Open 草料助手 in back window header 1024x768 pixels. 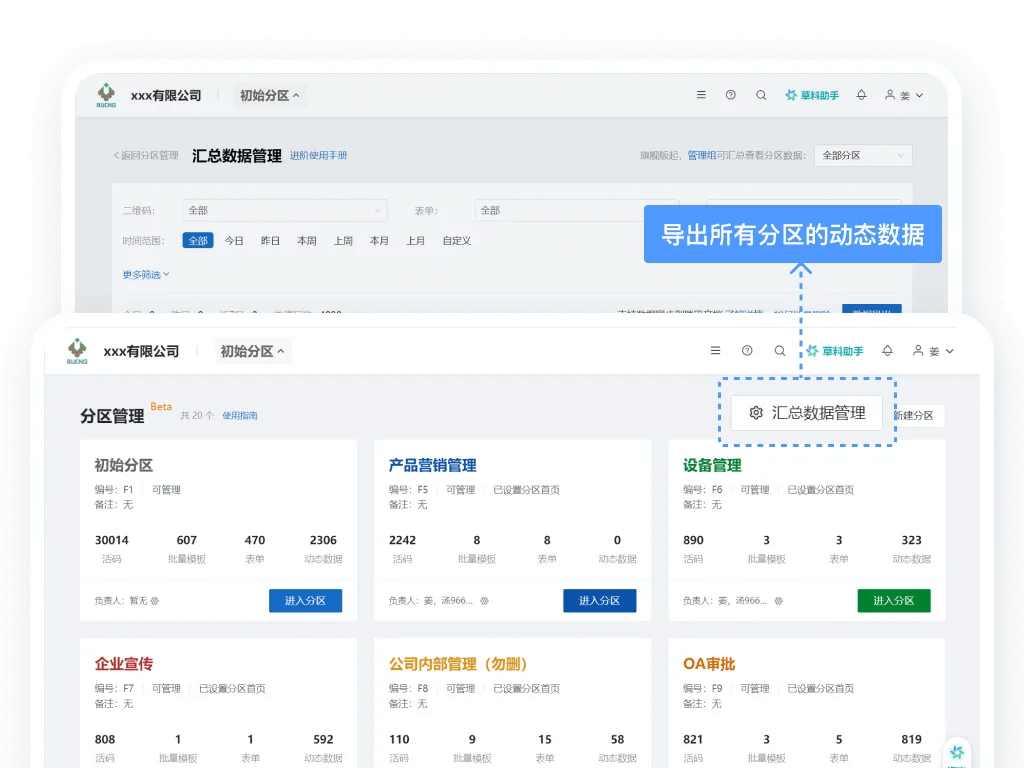tap(812, 95)
